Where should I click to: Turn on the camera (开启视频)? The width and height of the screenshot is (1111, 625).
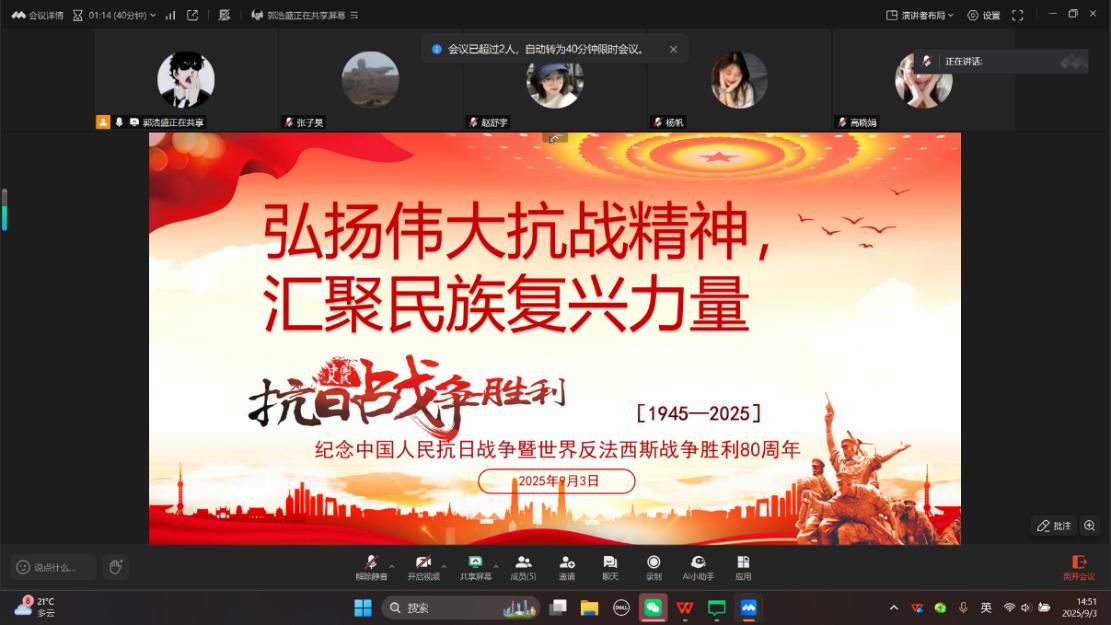423,566
